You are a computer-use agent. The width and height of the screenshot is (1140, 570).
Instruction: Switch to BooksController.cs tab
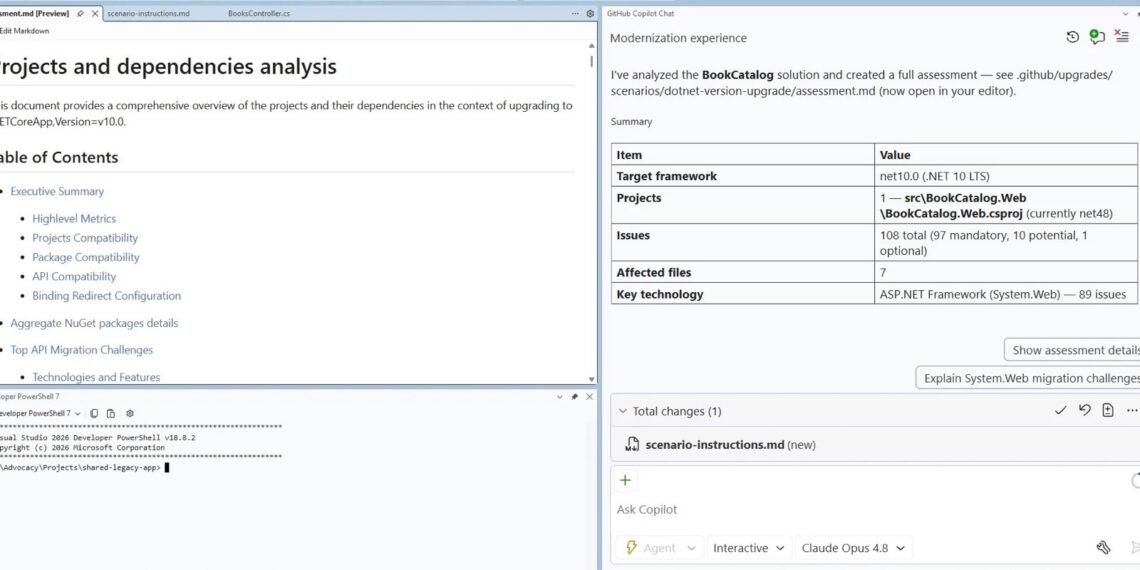coord(259,14)
